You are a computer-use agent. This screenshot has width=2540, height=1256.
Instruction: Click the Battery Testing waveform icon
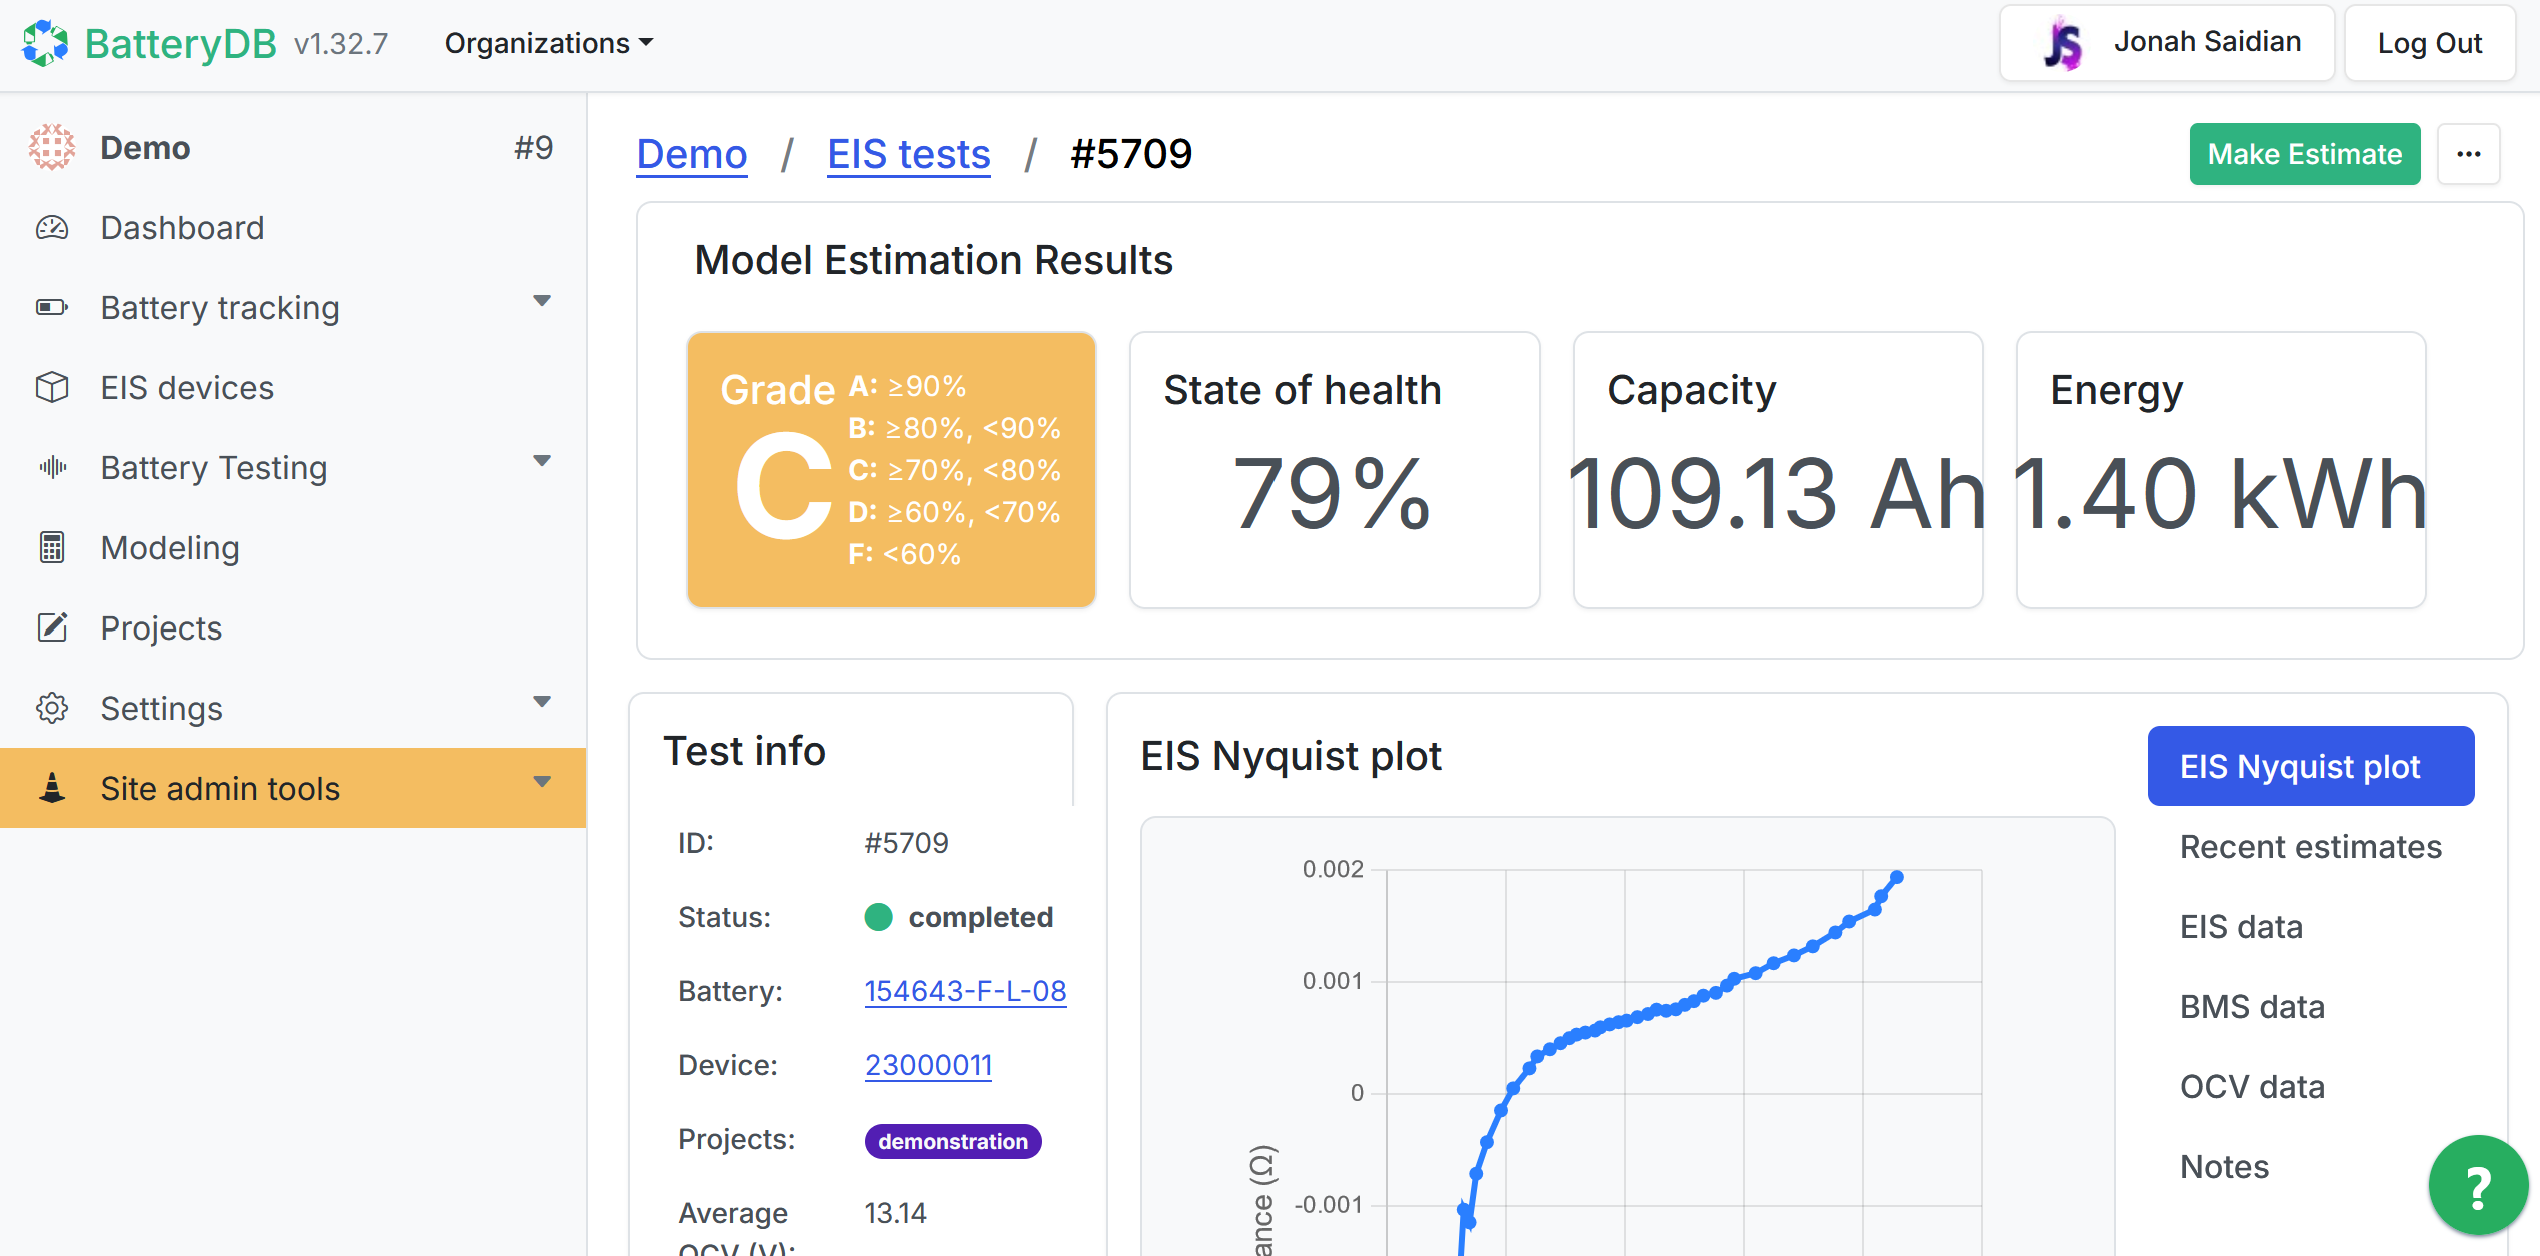click(51, 467)
